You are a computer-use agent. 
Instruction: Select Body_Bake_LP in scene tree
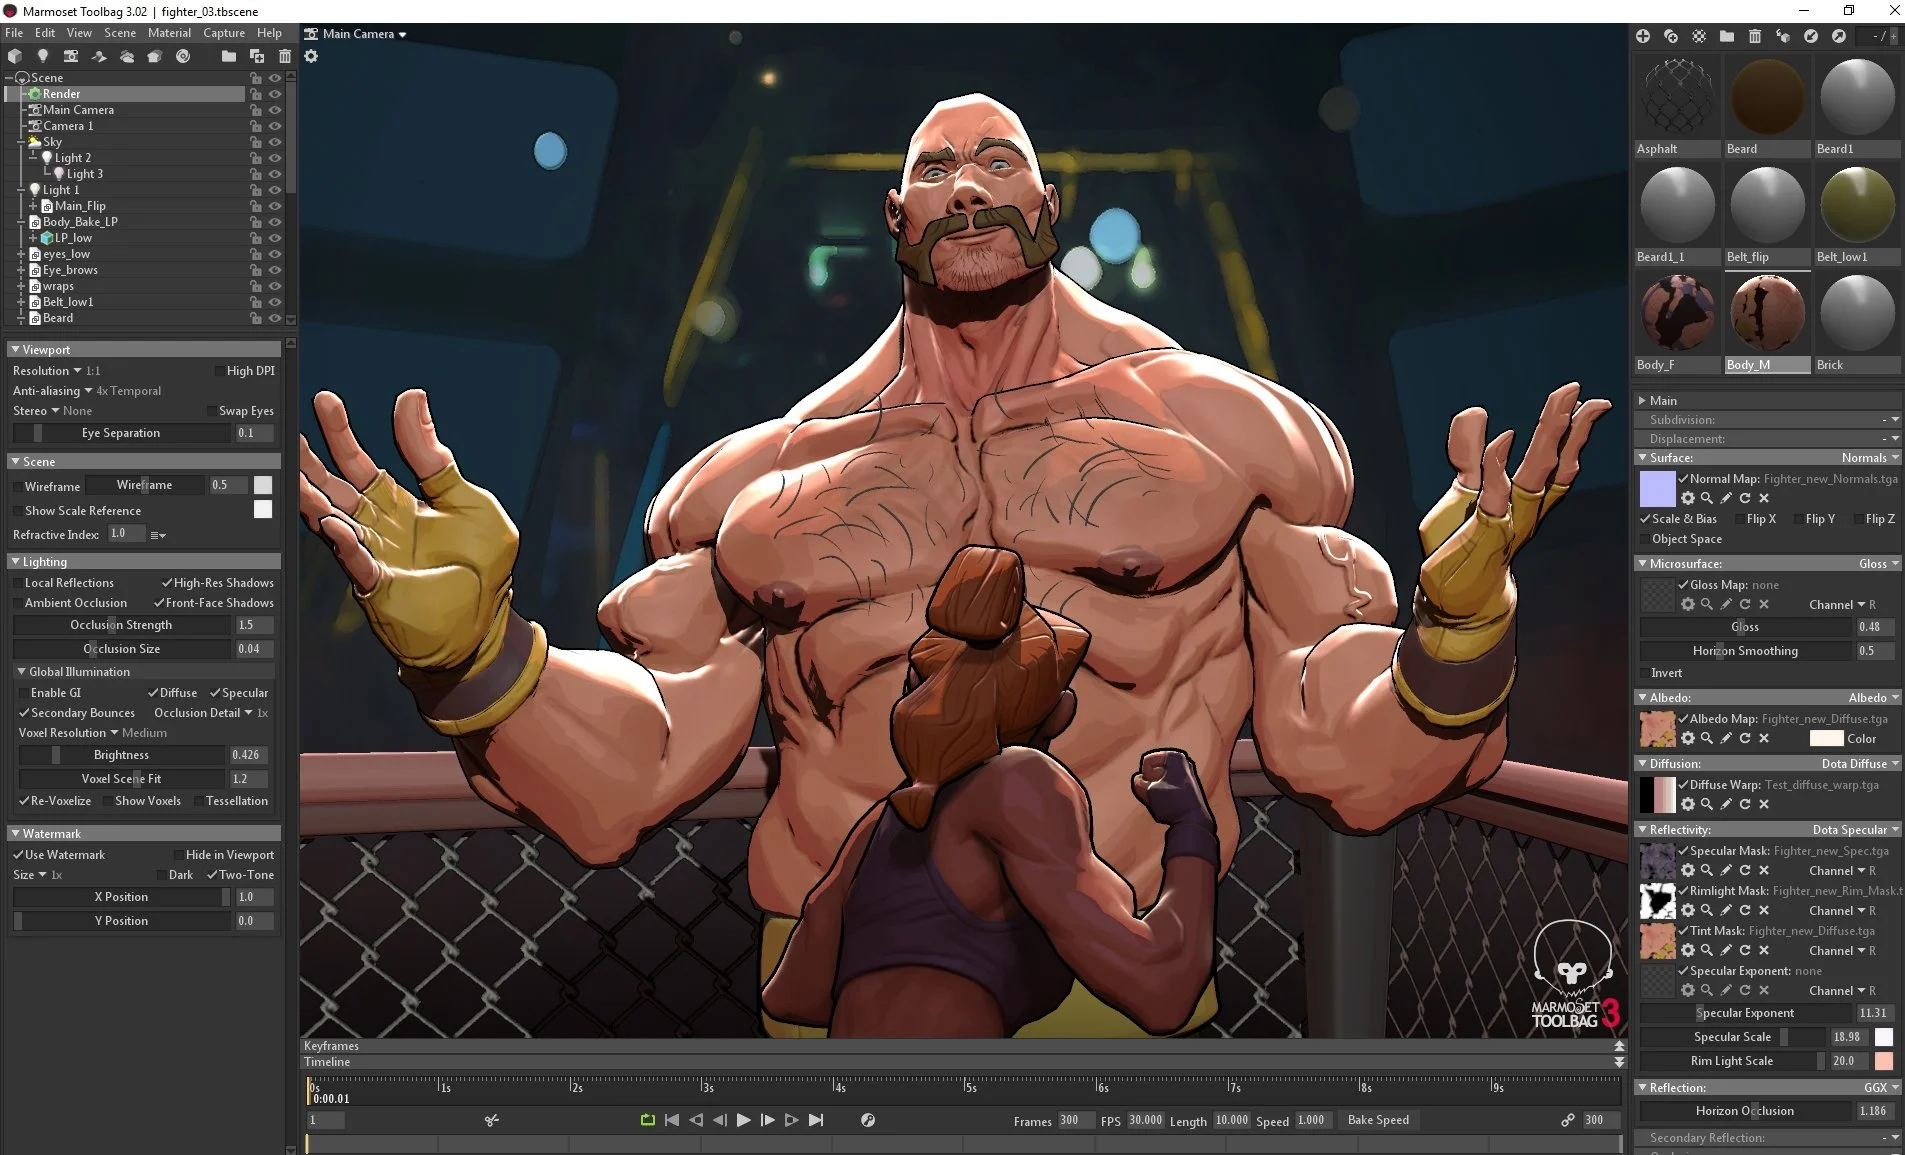[x=80, y=222]
